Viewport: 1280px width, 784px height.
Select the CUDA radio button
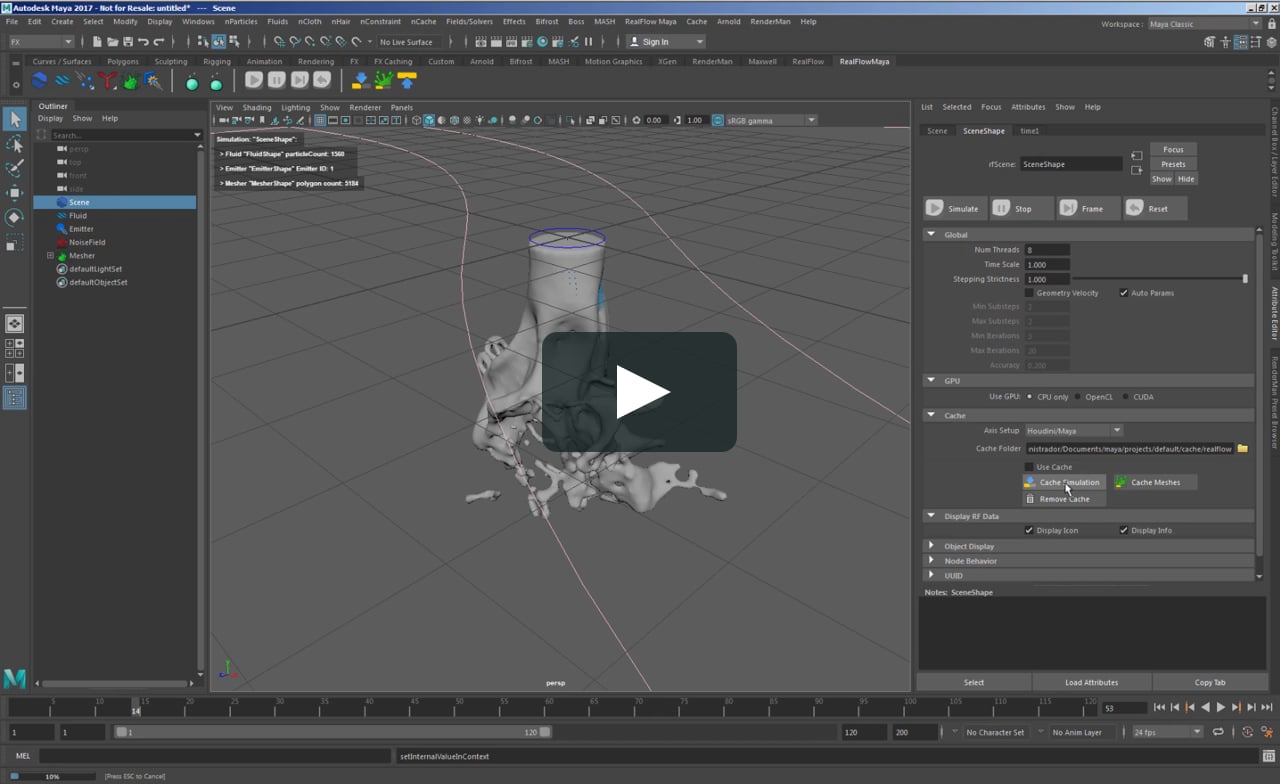(x=1126, y=397)
